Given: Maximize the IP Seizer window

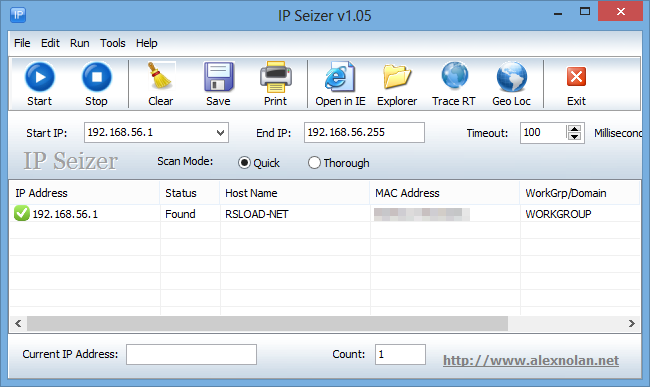Looking at the screenshot, I should pyautogui.click(x=585, y=12).
